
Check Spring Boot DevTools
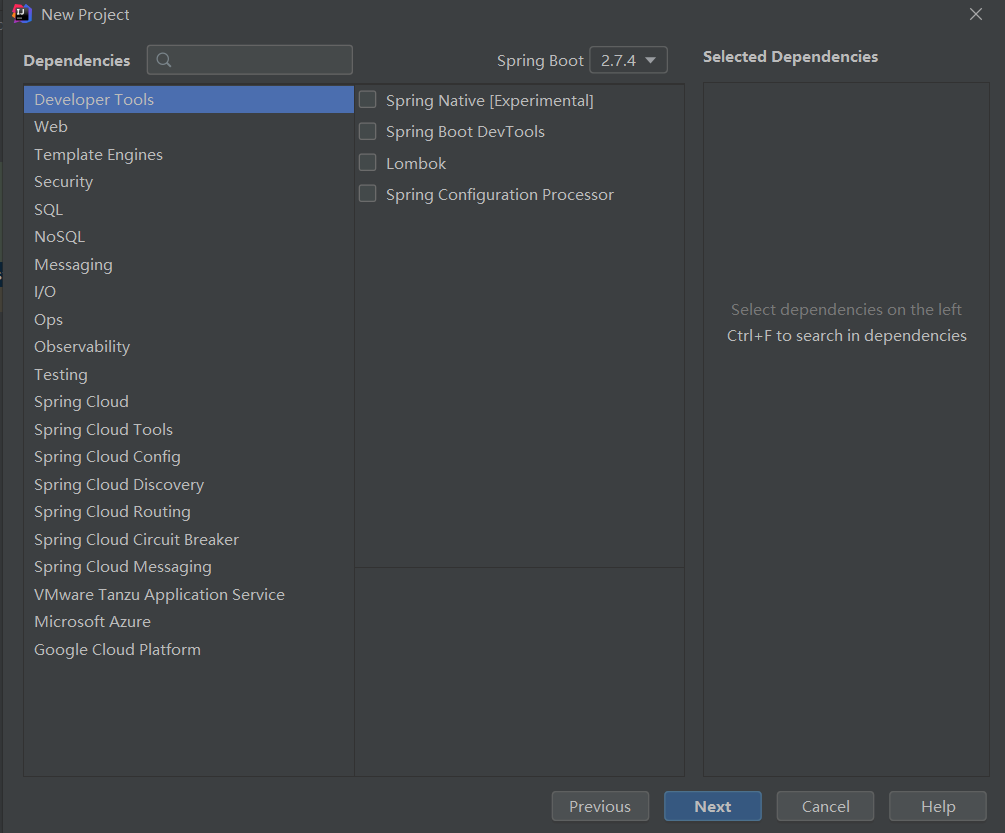(367, 131)
